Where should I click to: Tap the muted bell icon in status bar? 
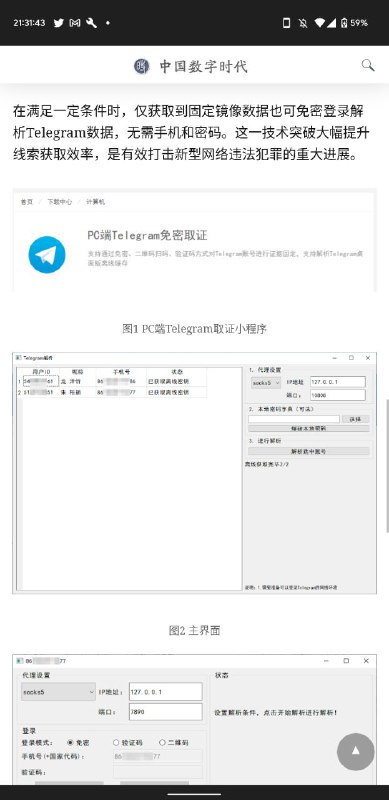point(303,23)
